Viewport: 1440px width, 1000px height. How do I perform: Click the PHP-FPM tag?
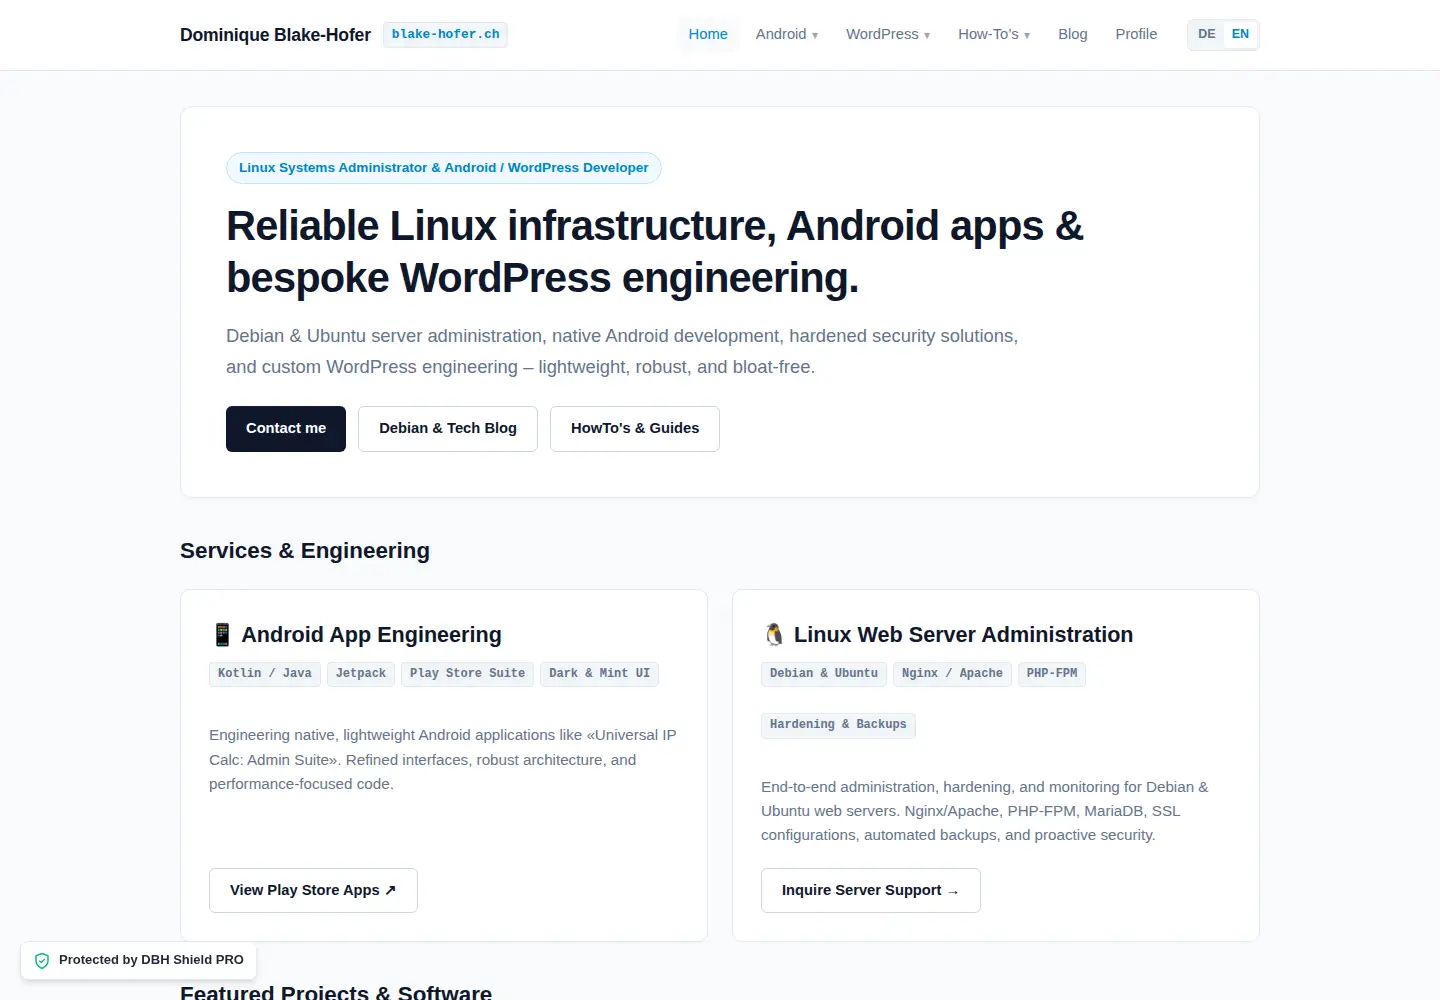click(x=1052, y=674)
